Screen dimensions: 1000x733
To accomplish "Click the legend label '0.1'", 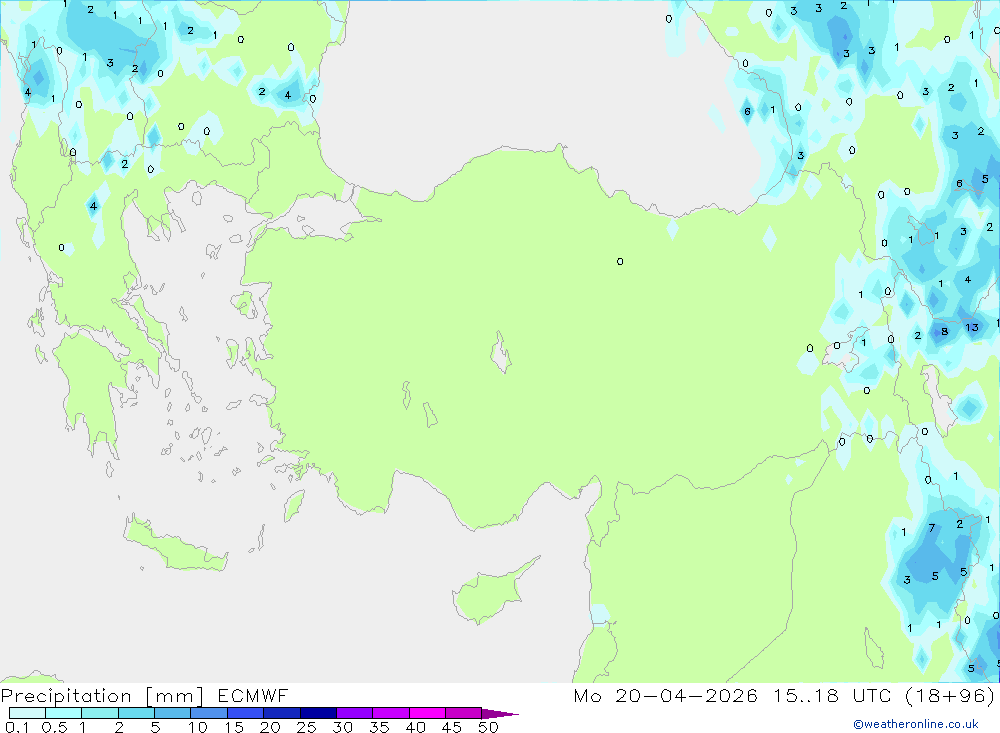I will tap(17, 727).
